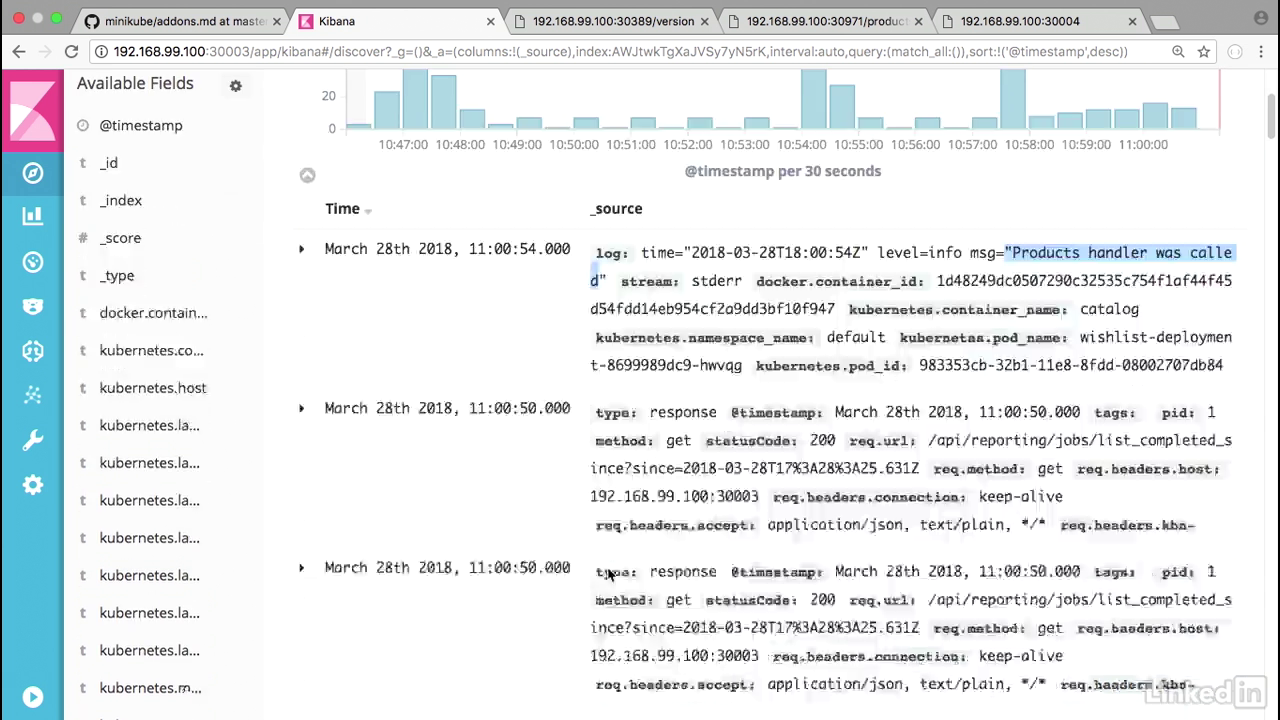Click the site info icon in address bar
Image resolution: width=1280 pixels, height=720 pixels.
click(102, 52)
